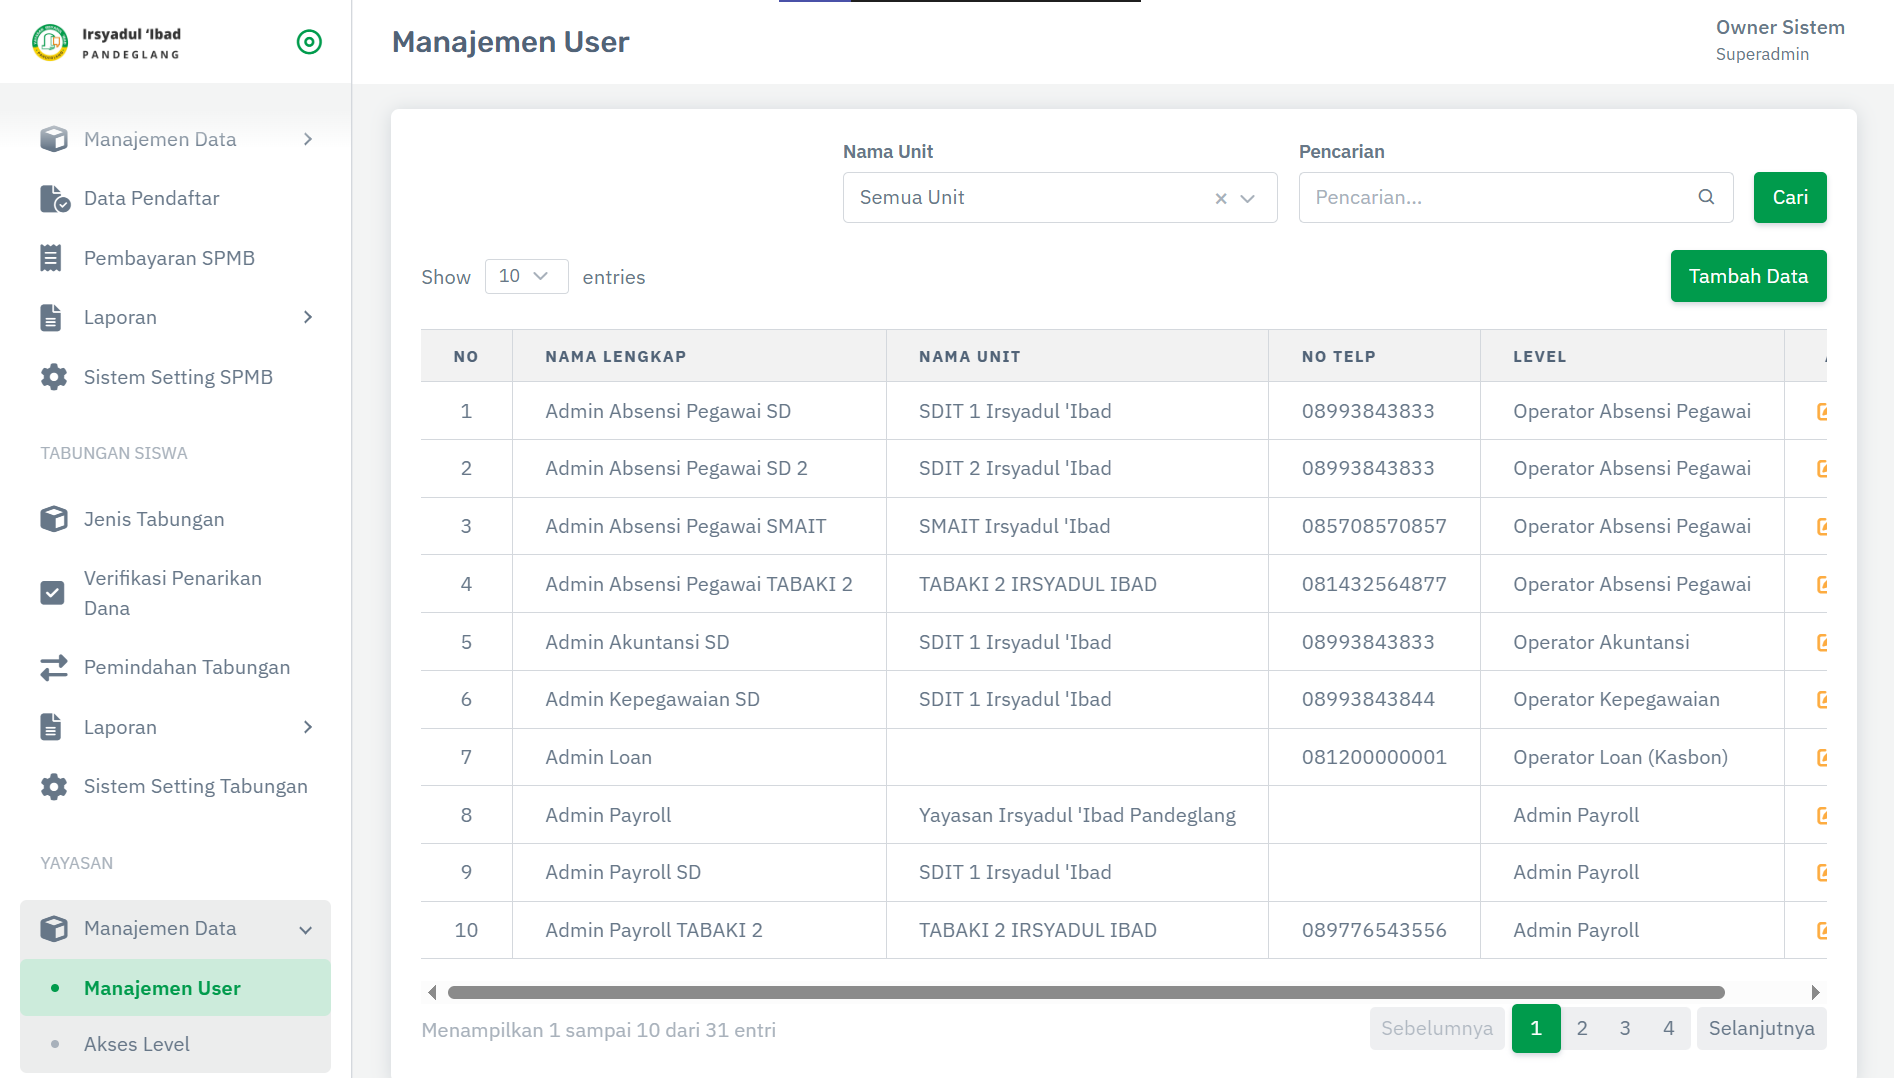Viewport: 1894px width, 1078px height.
Task: Open Verifikasi Penarikan Dana menu
Action: 175,593
